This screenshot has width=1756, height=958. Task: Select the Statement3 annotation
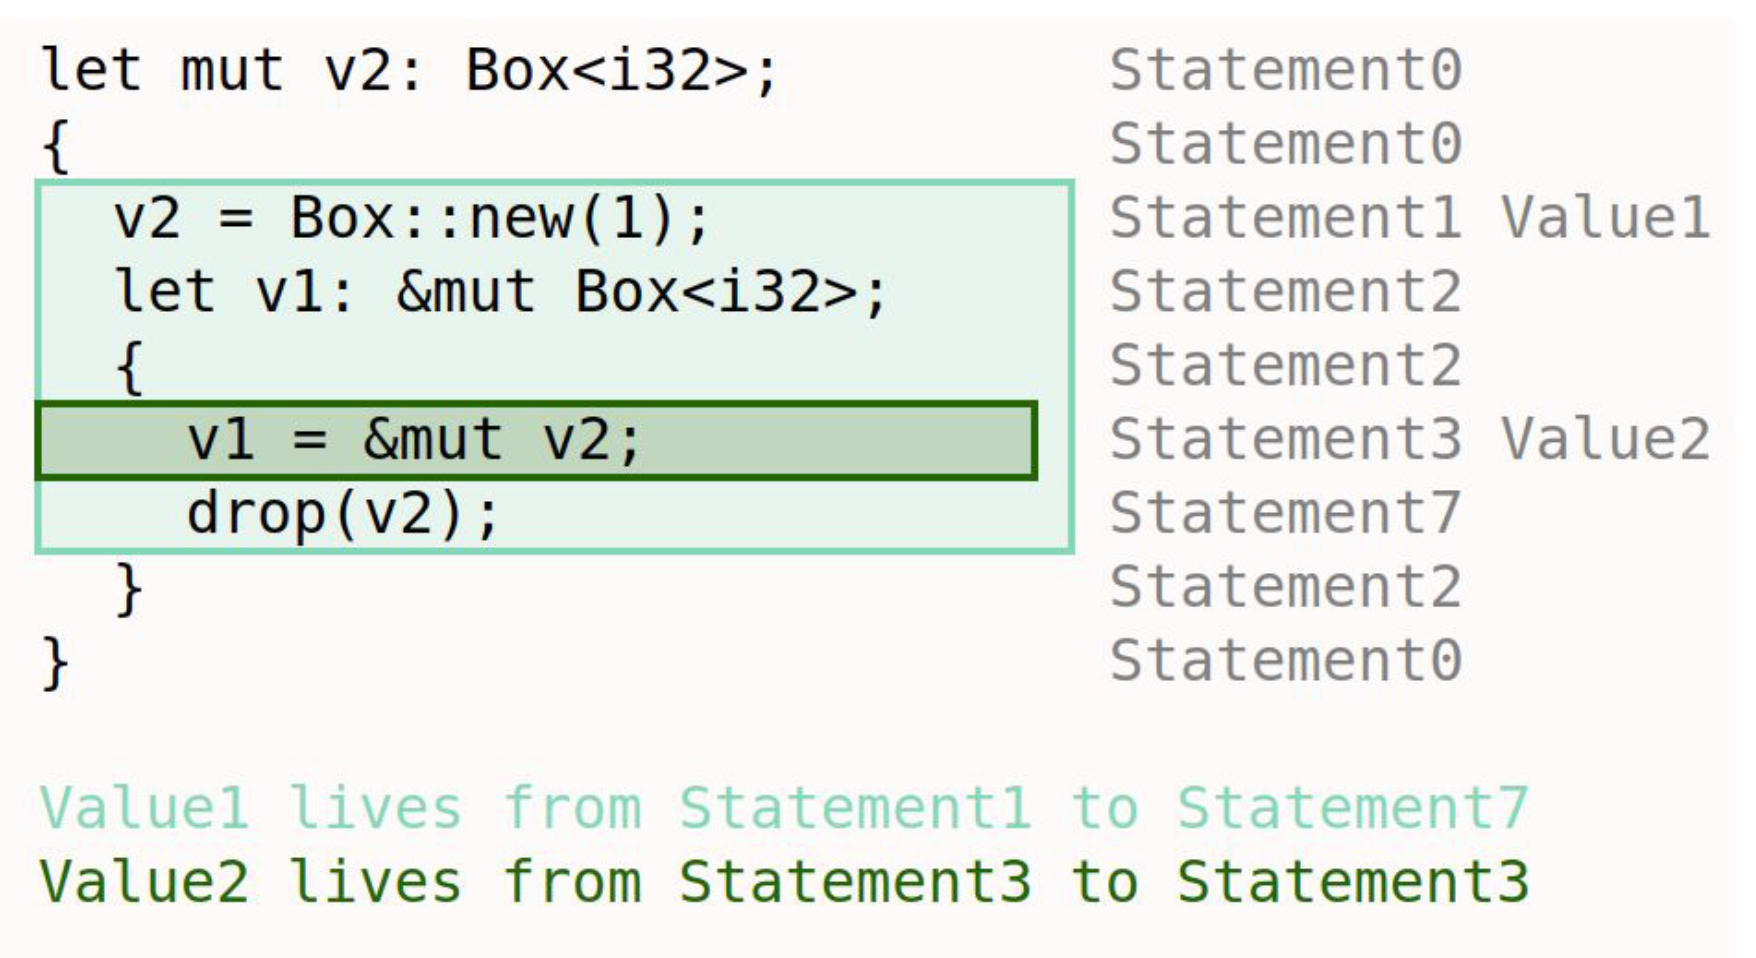pos(1285,440)
